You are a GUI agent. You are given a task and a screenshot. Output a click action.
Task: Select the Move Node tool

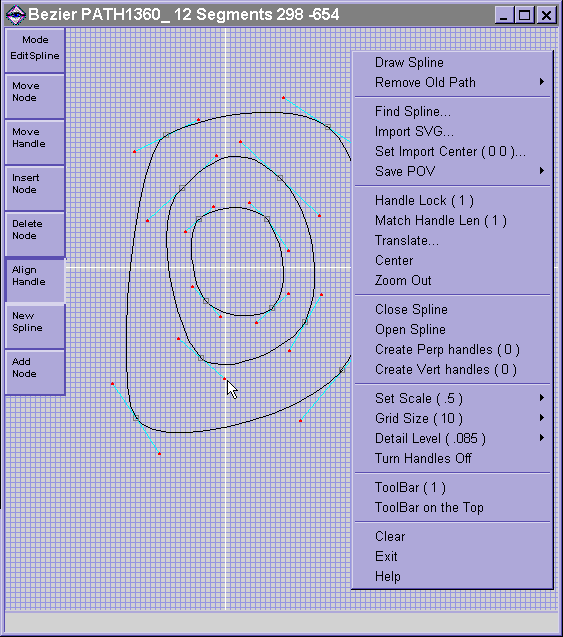tap(35, 96)
